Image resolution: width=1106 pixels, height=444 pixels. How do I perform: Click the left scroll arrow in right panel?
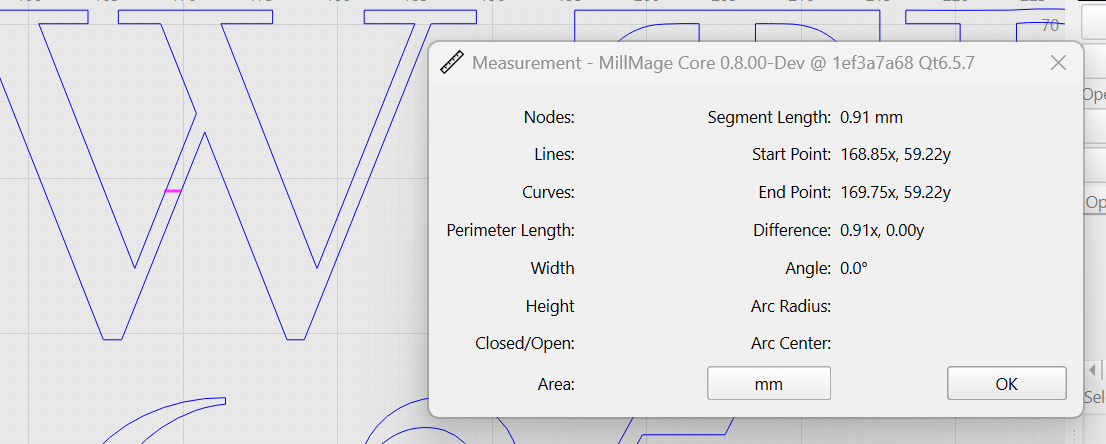coord(1092,370)
